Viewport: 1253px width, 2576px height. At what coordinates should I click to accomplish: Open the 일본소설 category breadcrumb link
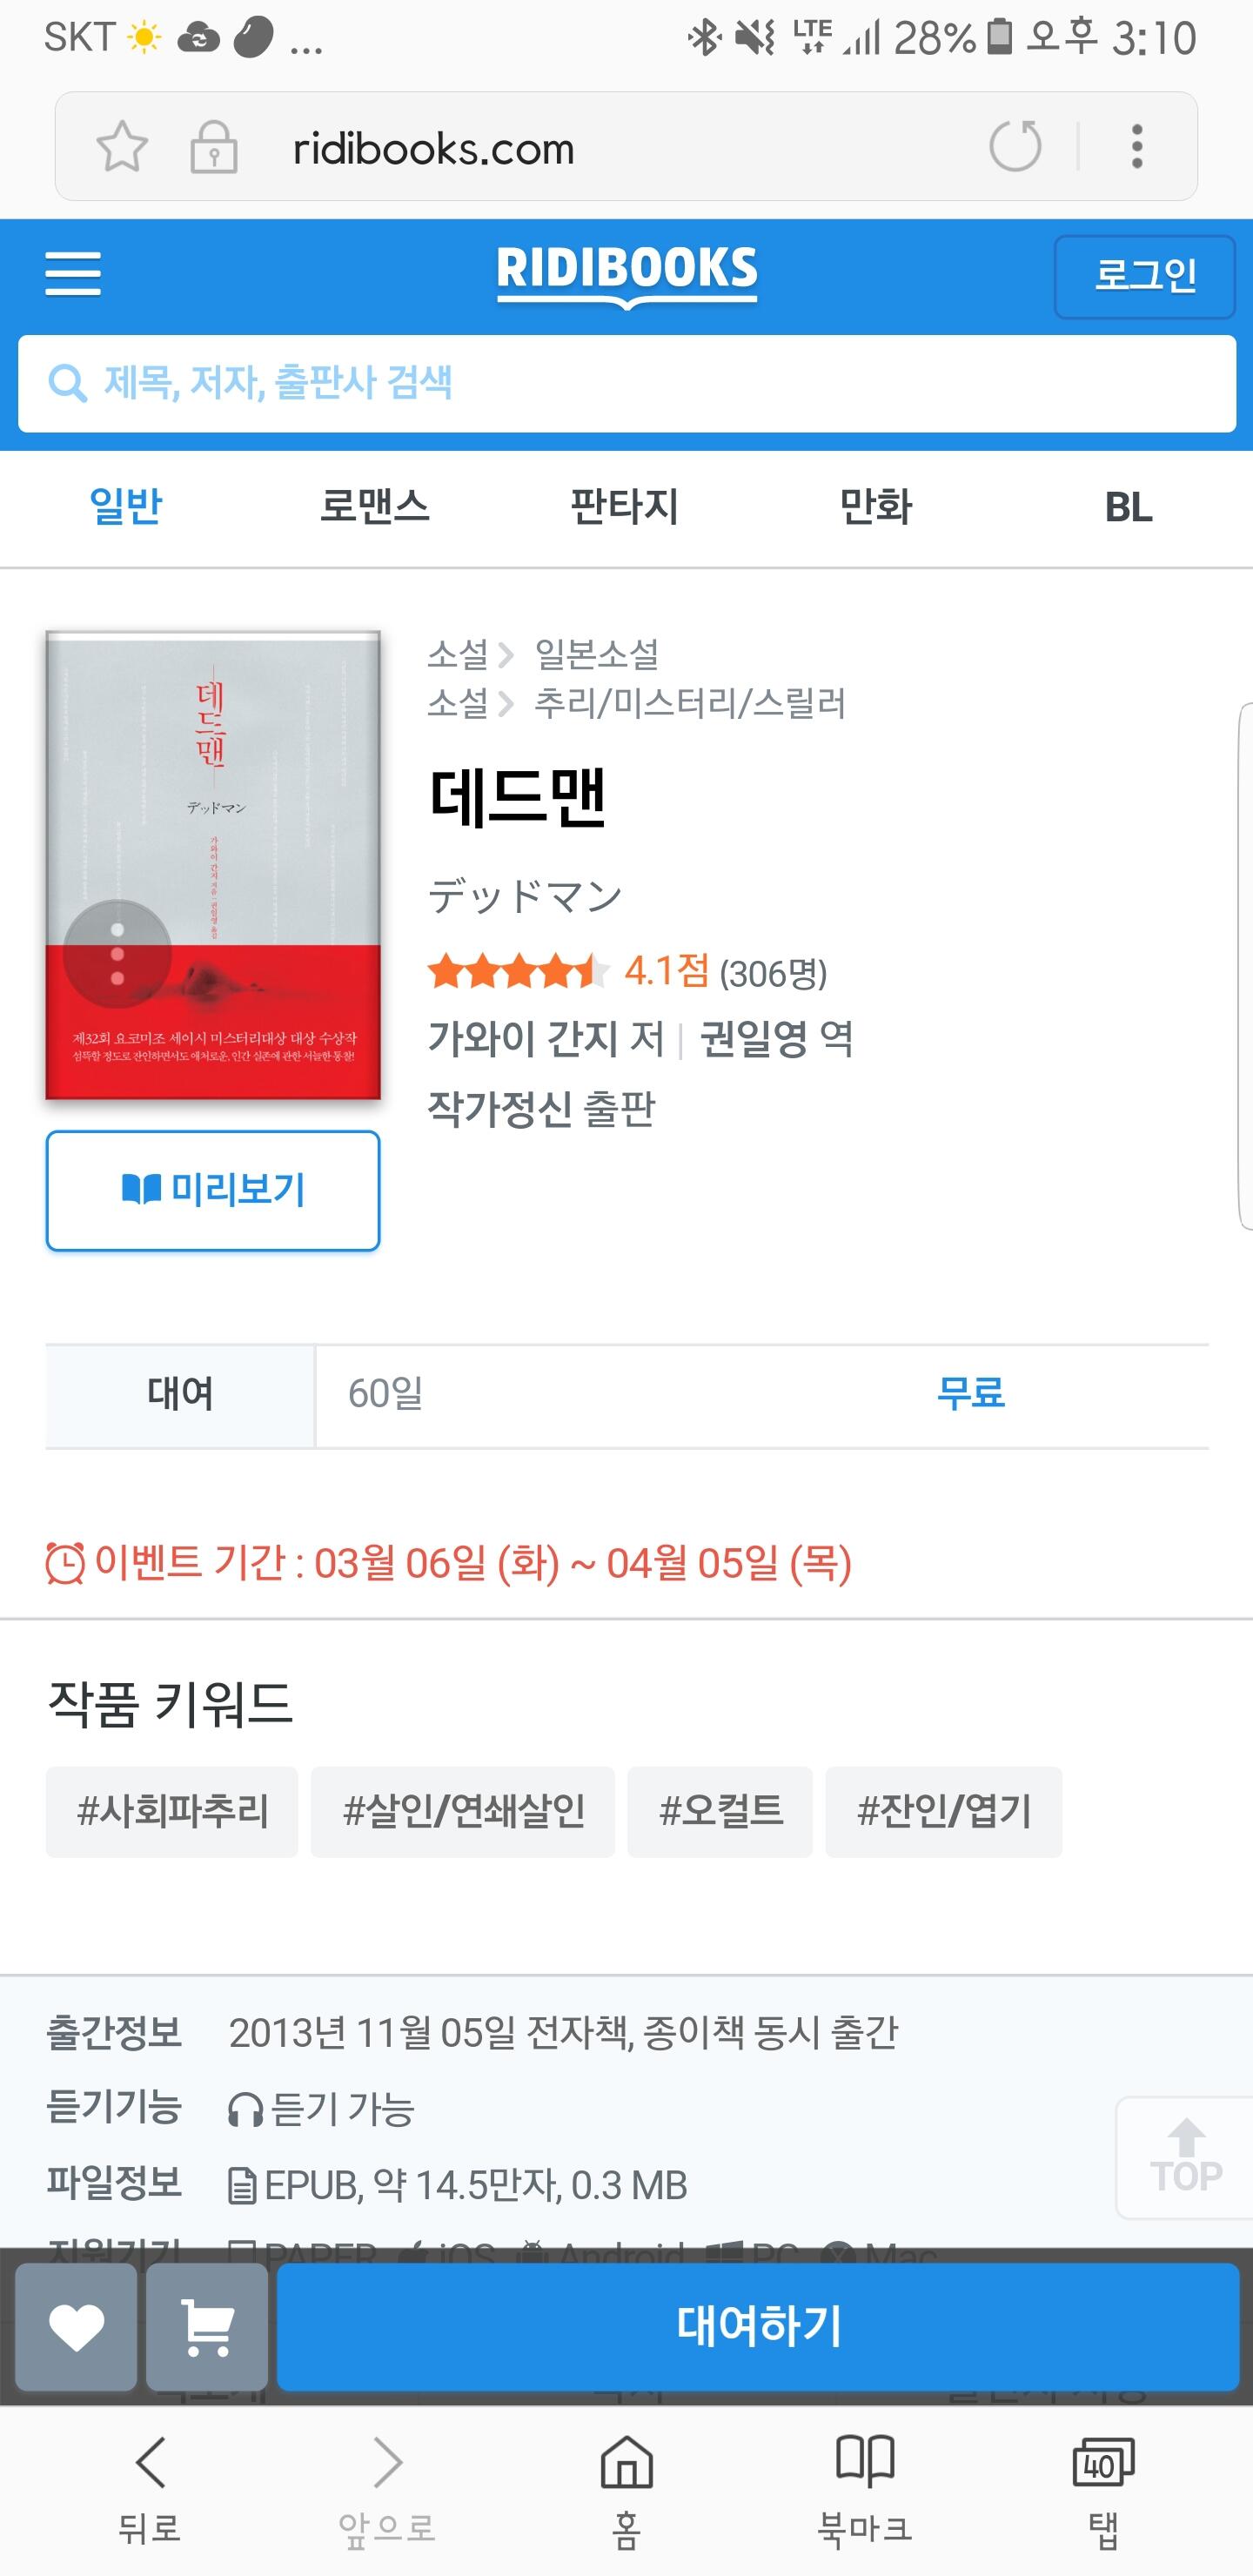pyautogui.click(x=597, y=655)
